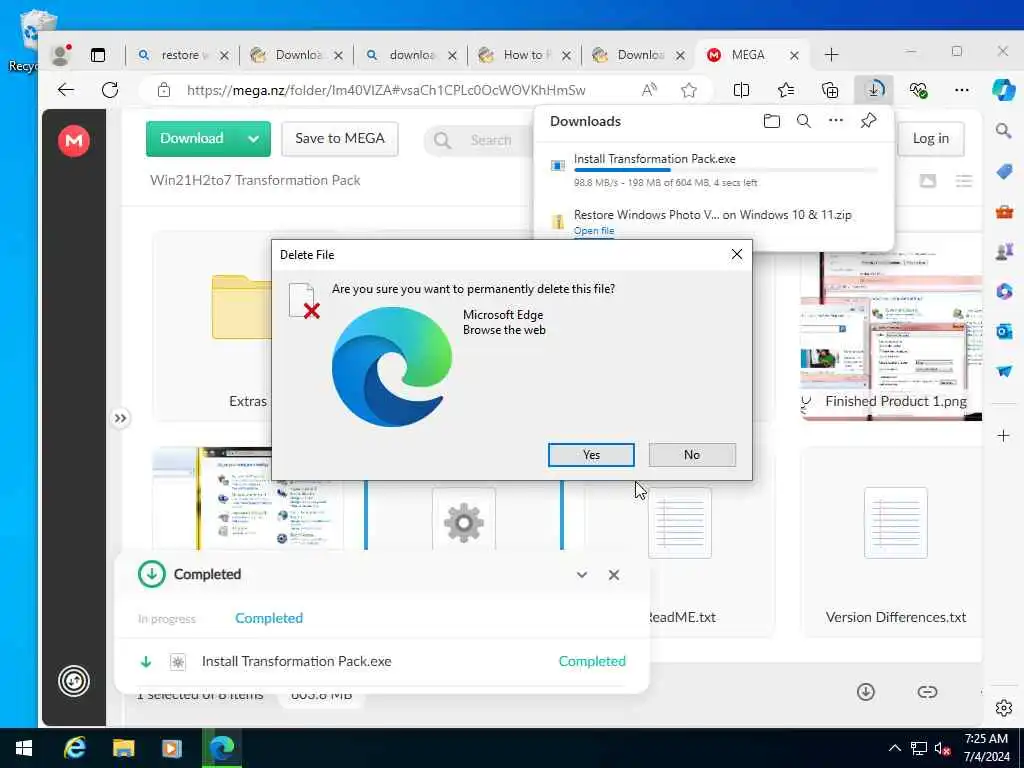The height and width of the screenshot is (768, 1024).
Task: Pin the Downloads panel
Action: pyautogui.click(x=868, y=121)
